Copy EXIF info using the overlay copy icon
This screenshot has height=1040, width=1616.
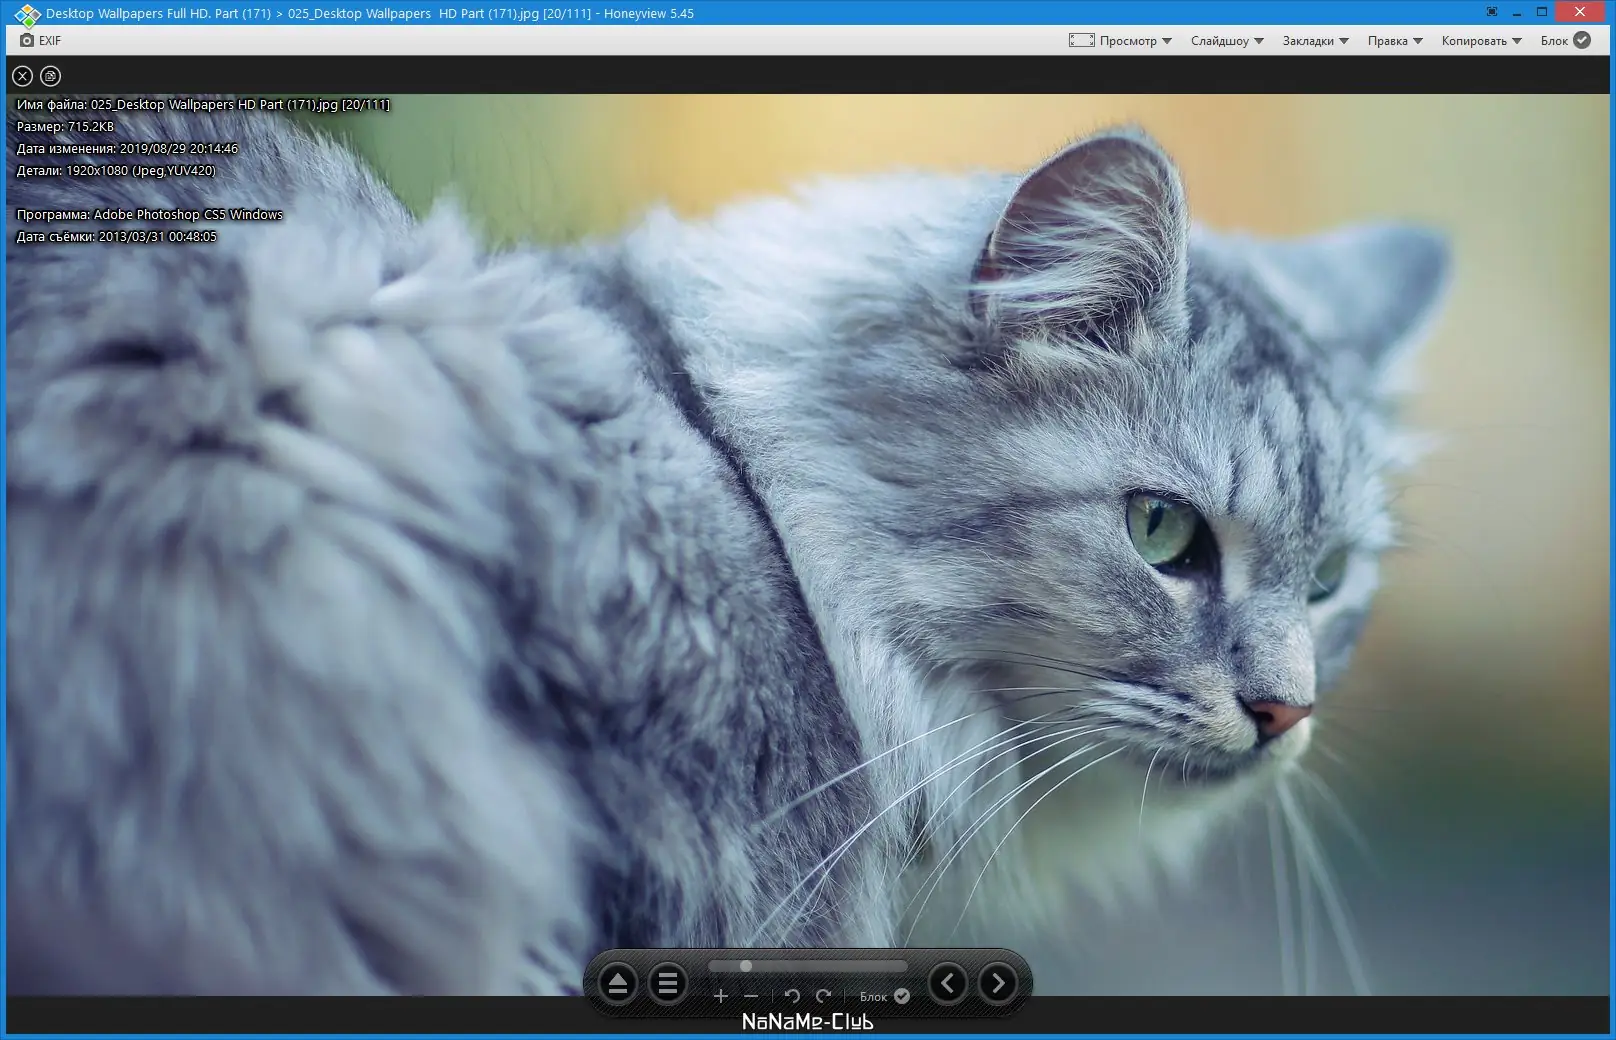(x=50, y=76)
